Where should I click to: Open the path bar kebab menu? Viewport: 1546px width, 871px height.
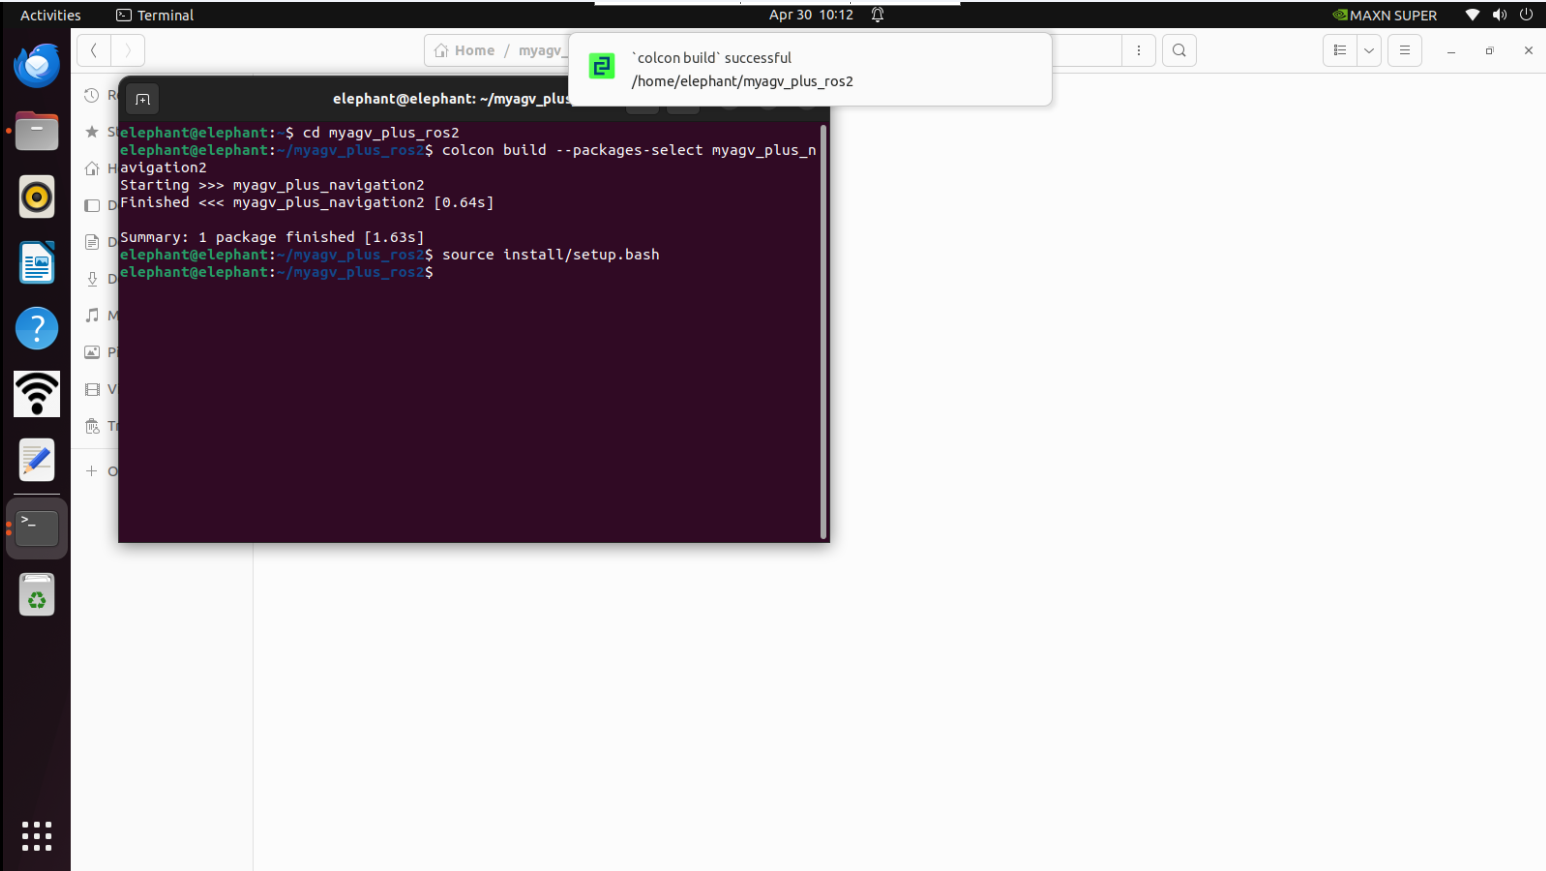tap(1138, 50)
